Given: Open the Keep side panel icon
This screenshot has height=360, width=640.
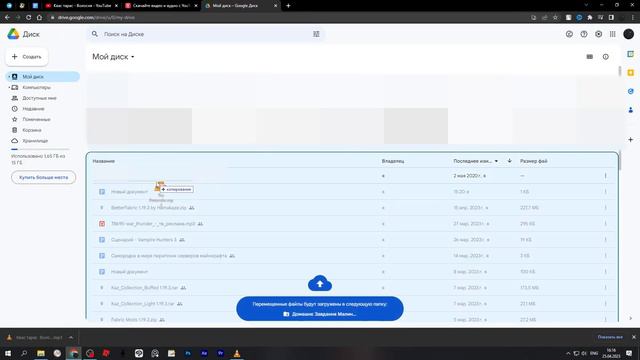Looking at the screenshot, I should (x=631, y=73).
